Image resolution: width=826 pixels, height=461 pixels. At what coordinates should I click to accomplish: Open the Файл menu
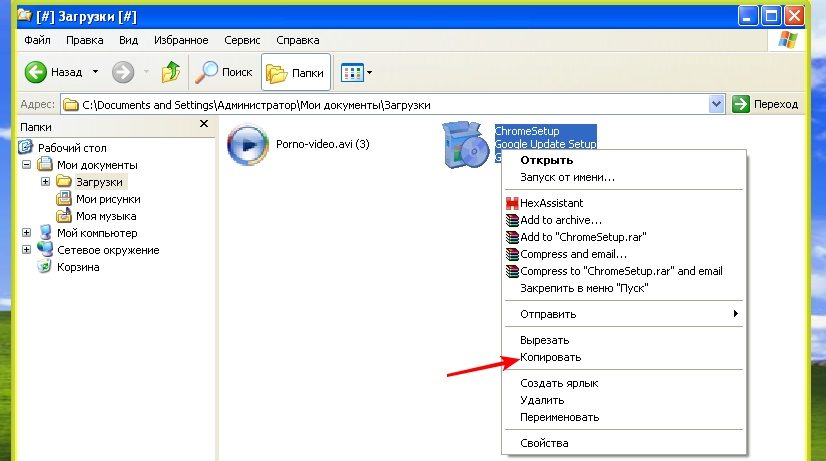pos(37,40)
